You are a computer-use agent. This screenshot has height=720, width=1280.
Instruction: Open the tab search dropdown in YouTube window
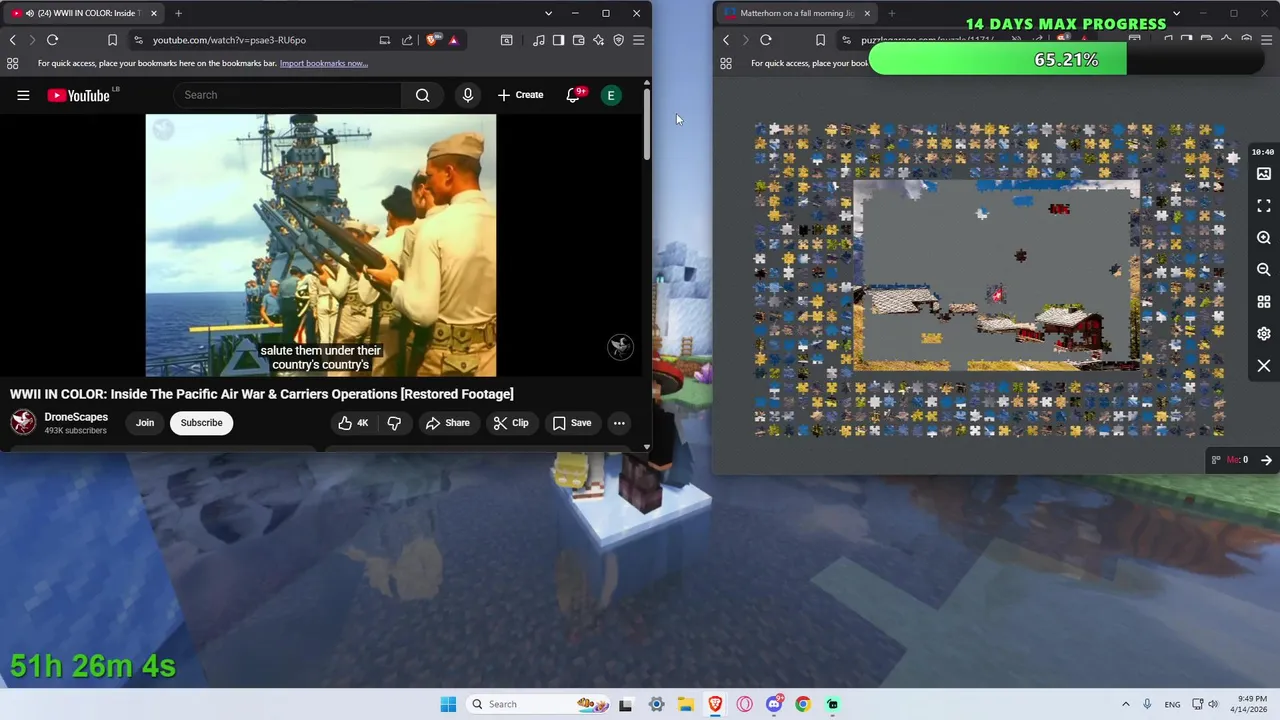point(548,13)
